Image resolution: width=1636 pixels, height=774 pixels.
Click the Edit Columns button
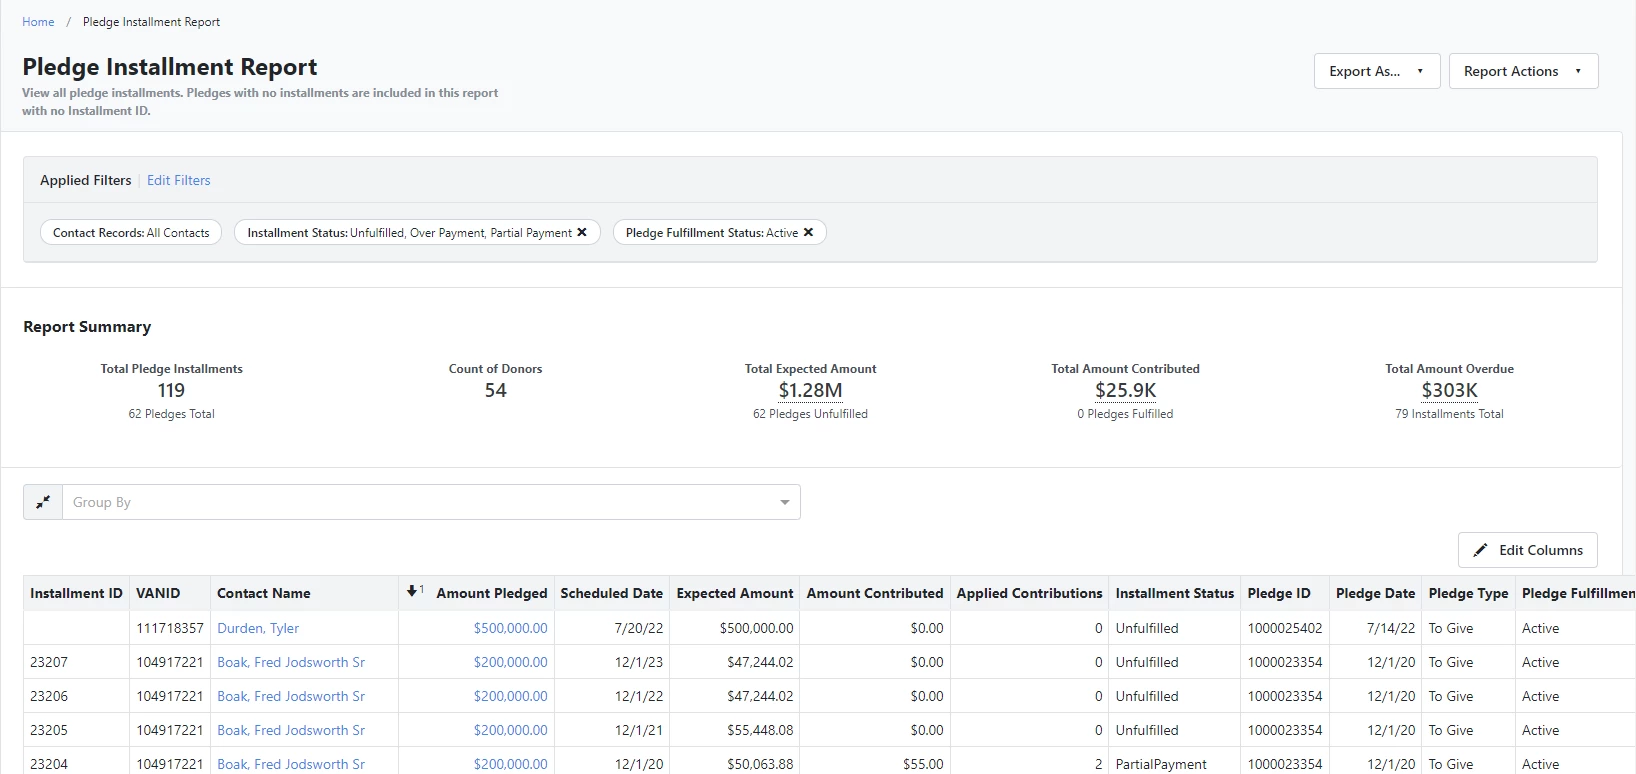1527,550
